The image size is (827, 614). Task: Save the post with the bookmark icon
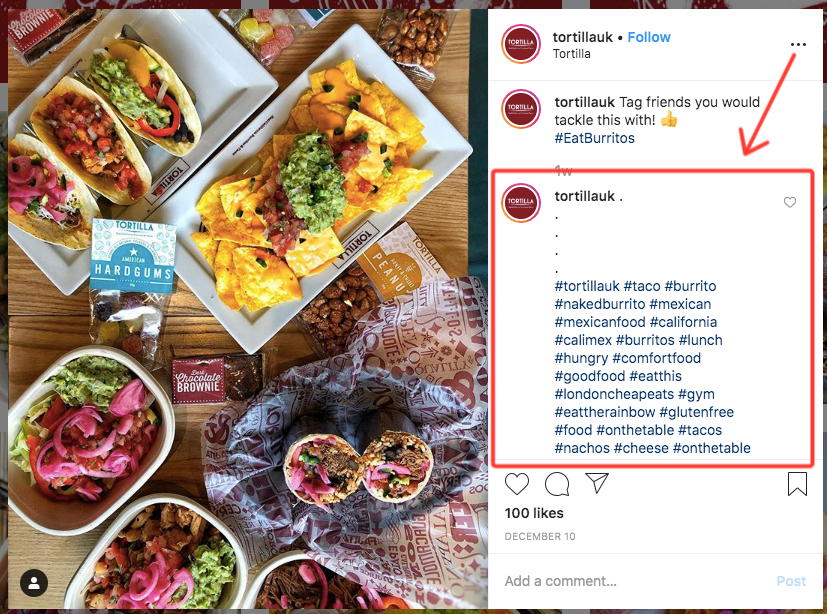(x=797, y=484)
